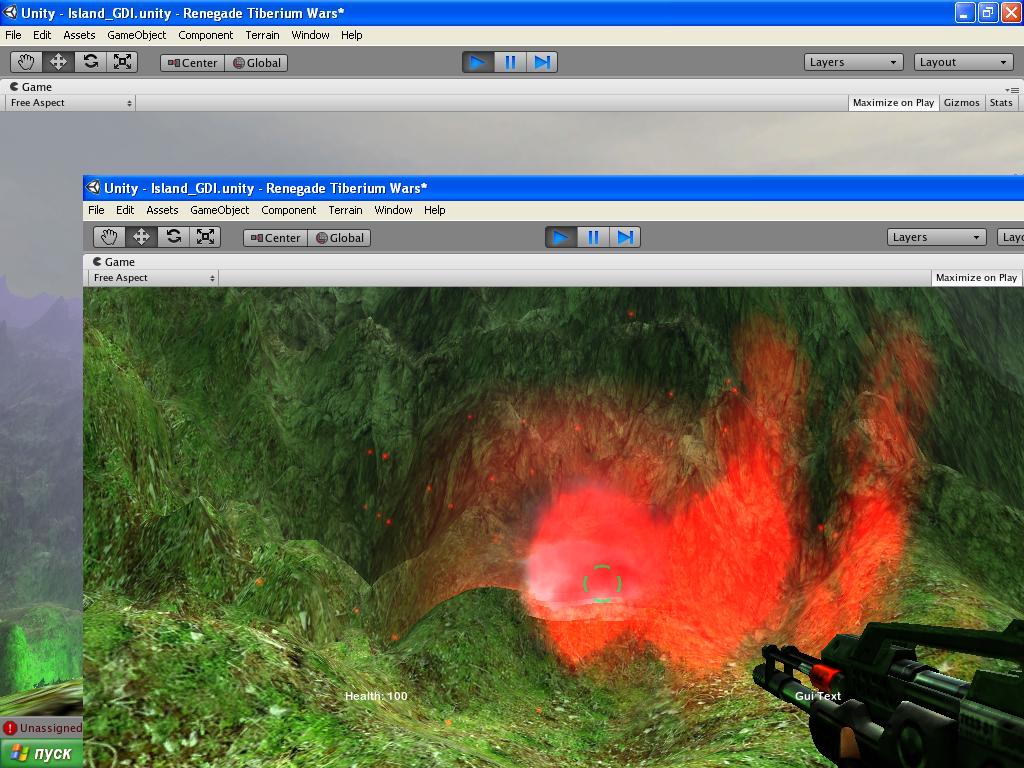The width and height of the screenshot is (1024, 768).
Task: Open the Edit menu in the outer Unity window
Action: (42, 35)
